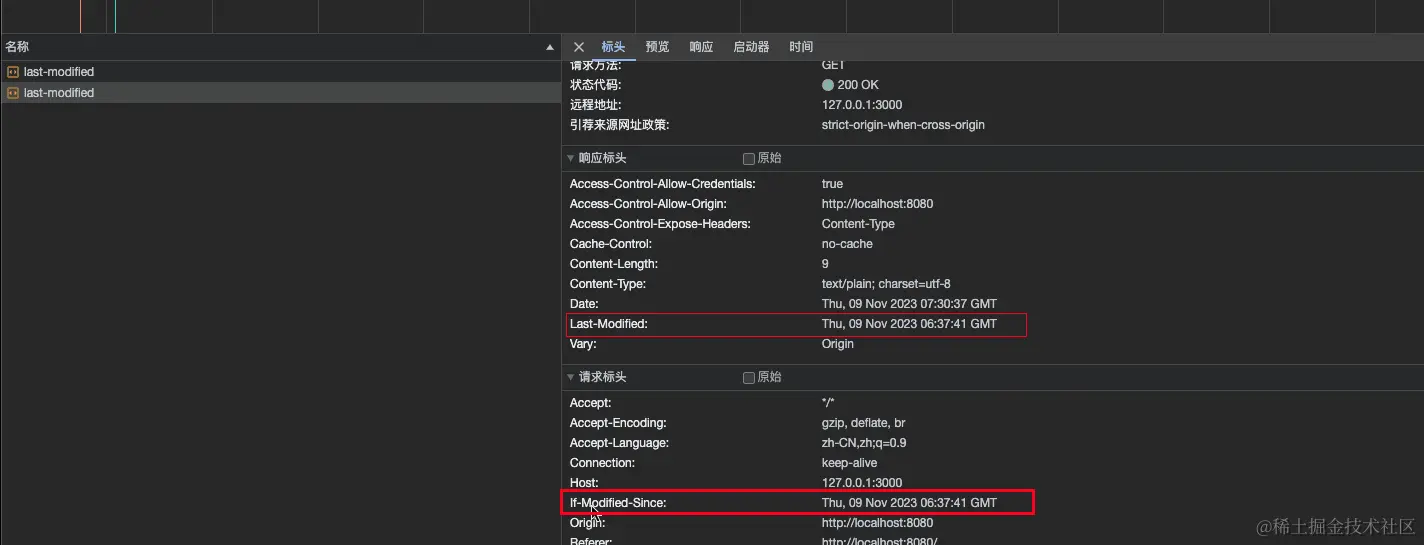Click Accept-Encoding value gzip, deflate, br
Image resolution: width=1424 pixels, height=545 pixels.
(x=864, y=423)
